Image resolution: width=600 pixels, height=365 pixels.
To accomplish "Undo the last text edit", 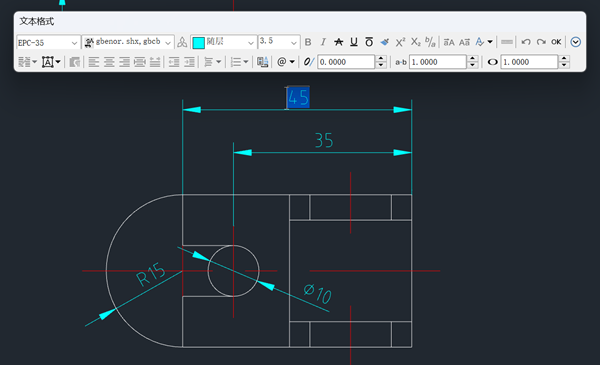I will tap(526, 42).
